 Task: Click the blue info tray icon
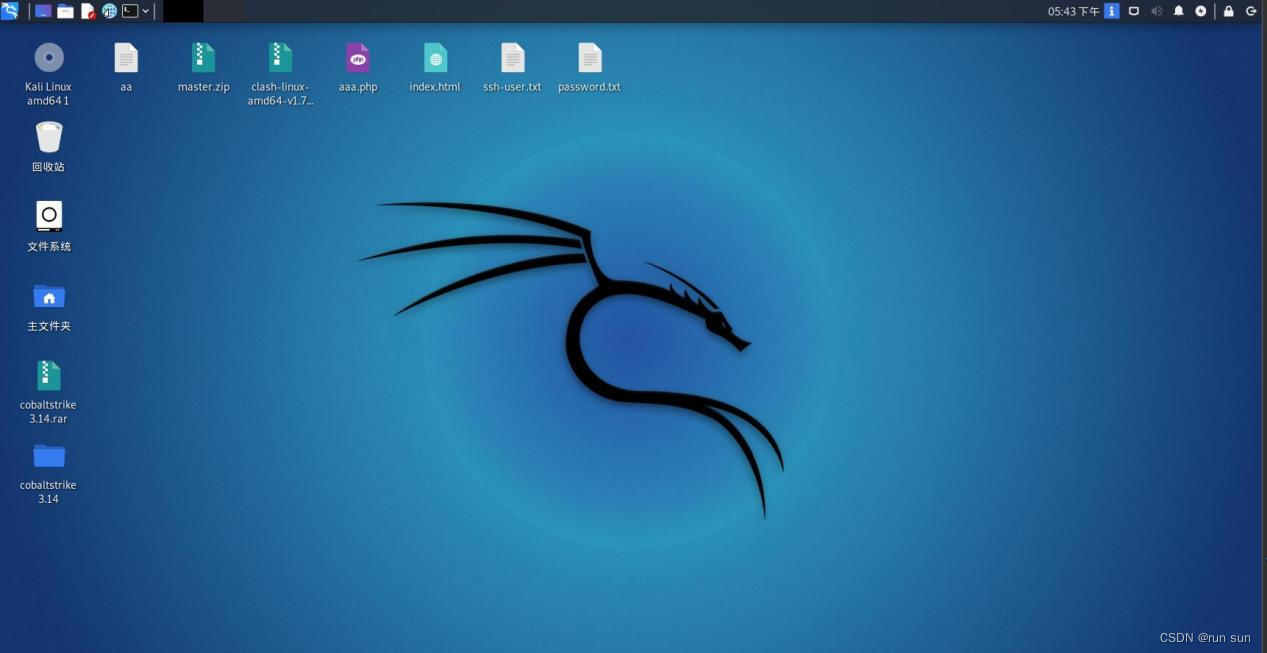pos(1111,11)
